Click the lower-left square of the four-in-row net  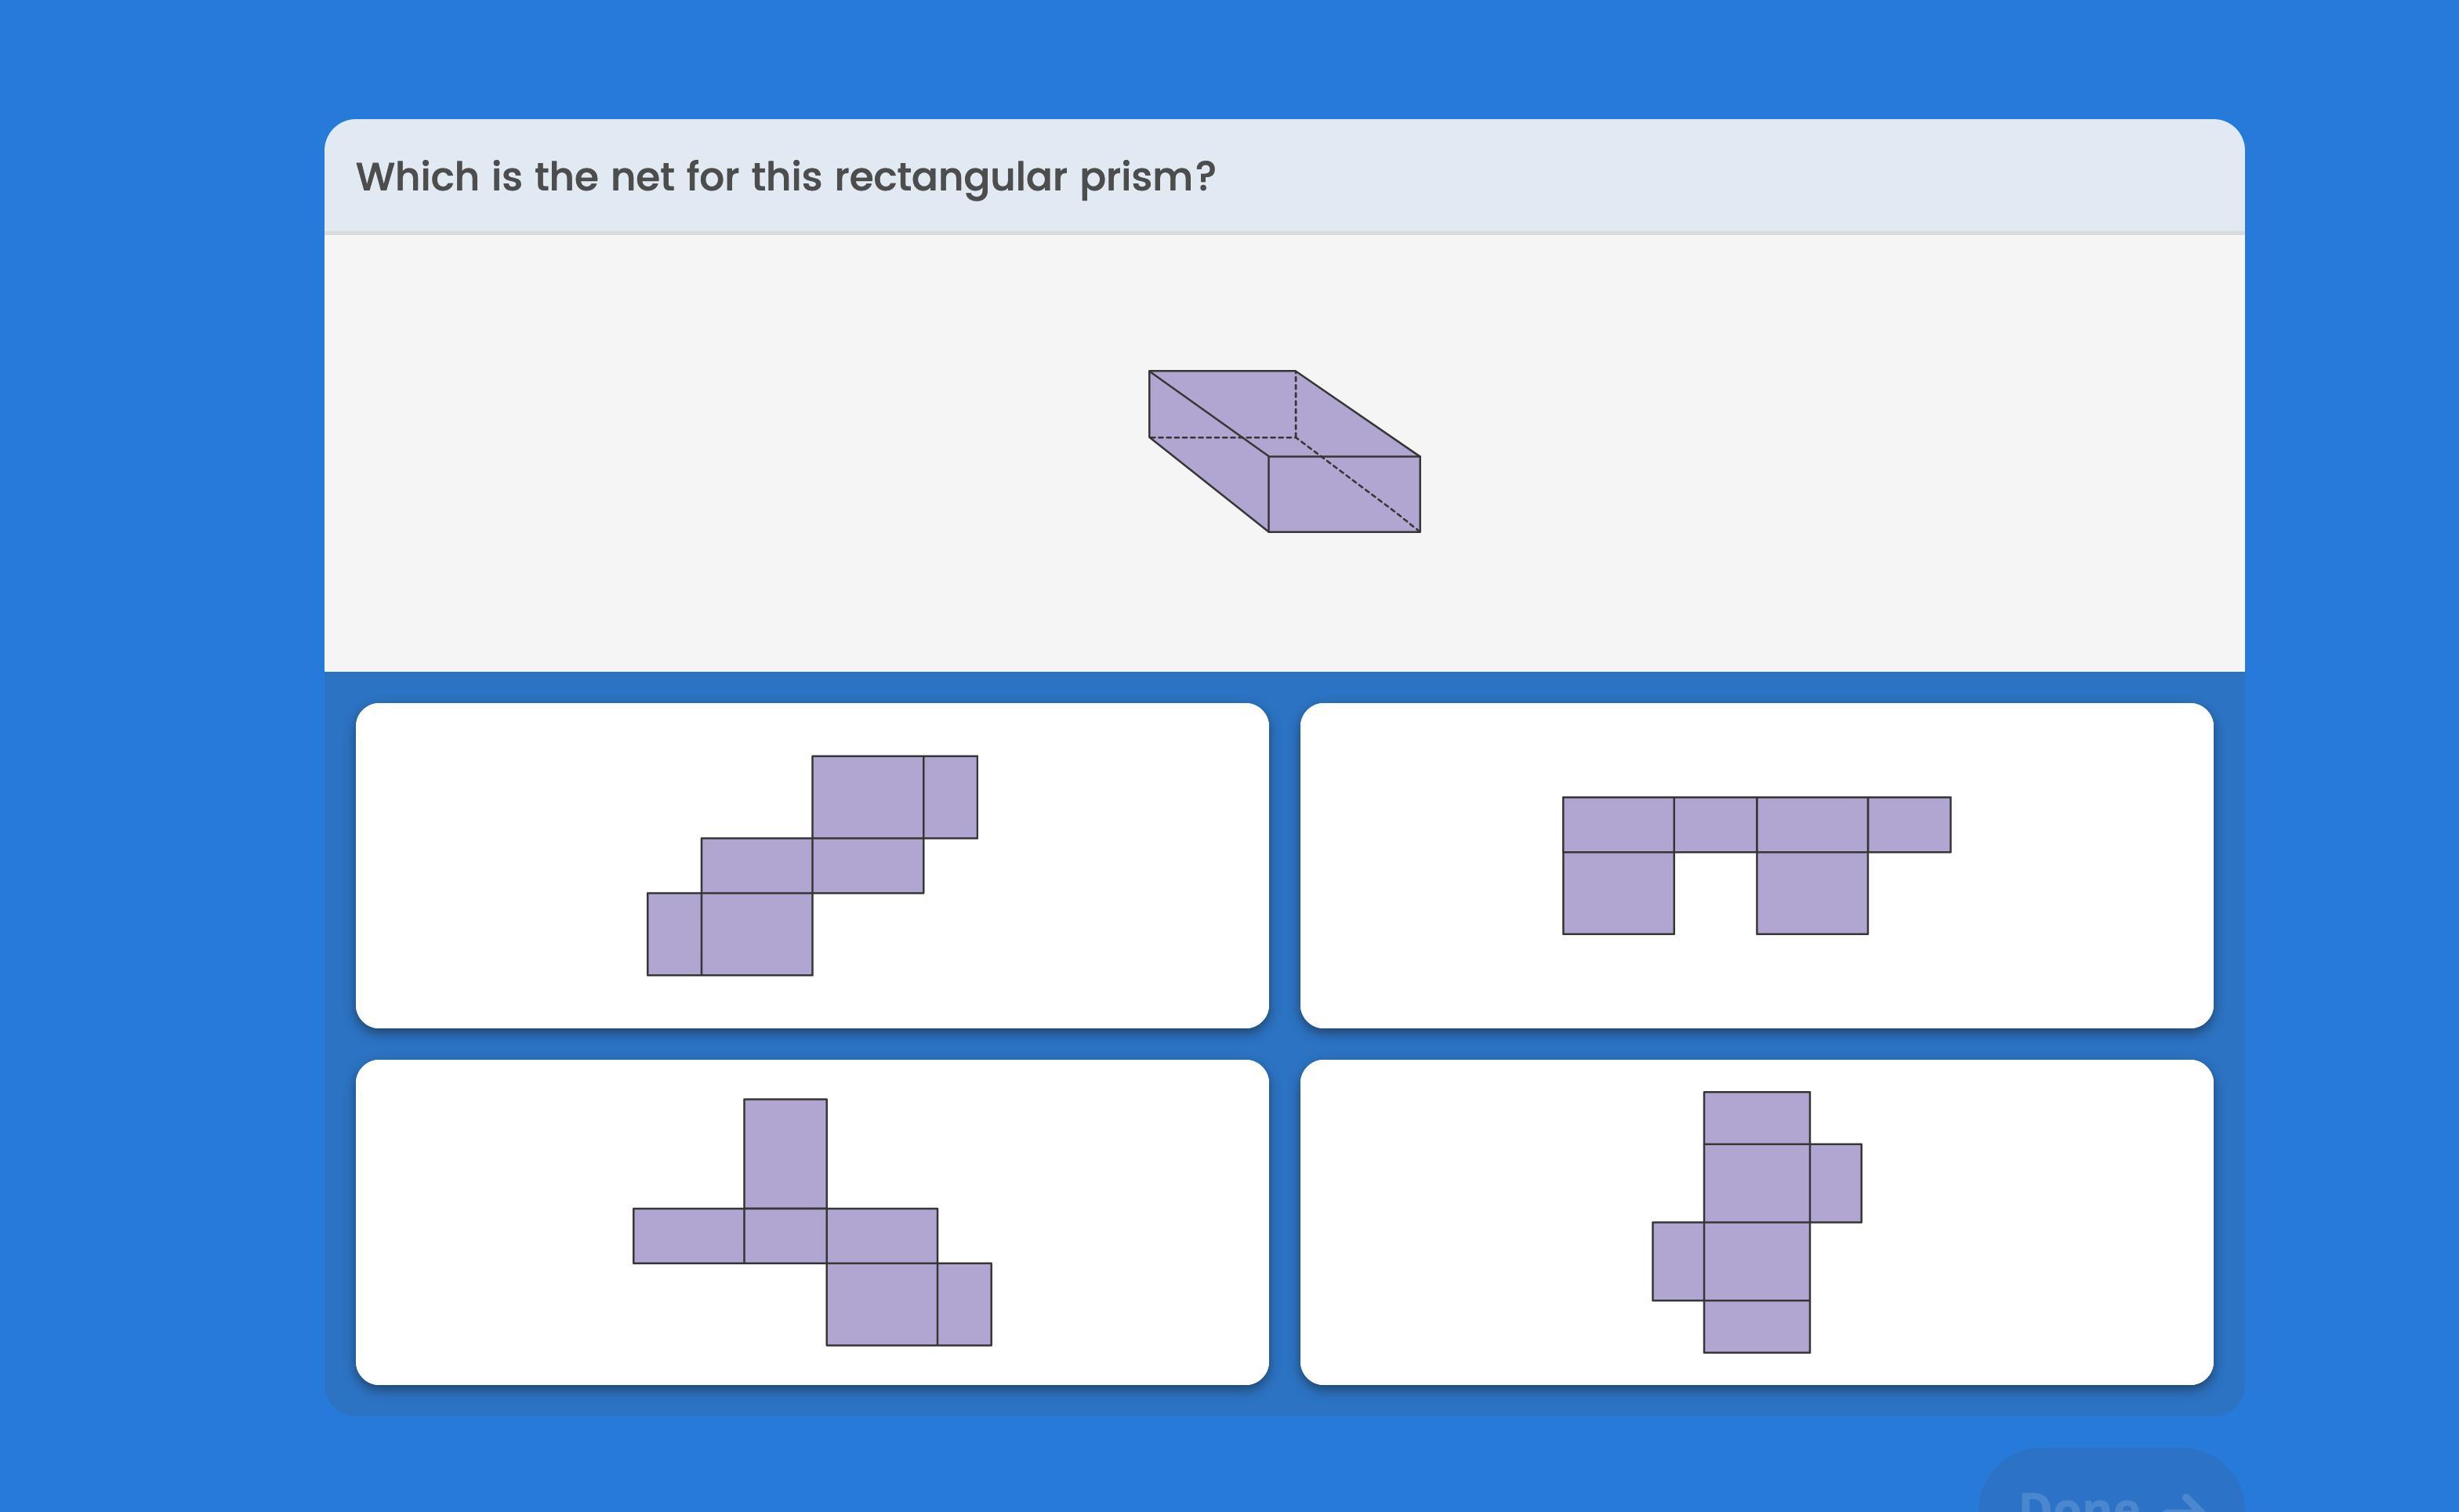(x=1618, y=893)
